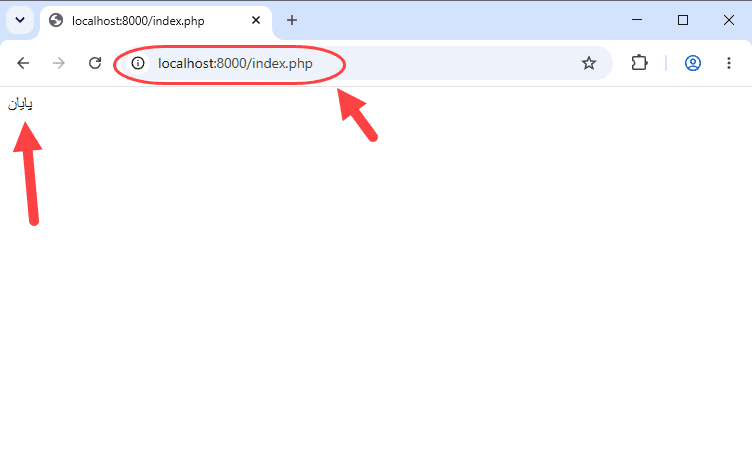The height and width of the screenshot is (462, 752).
Task: Click the Persian text on page
Action: (x=20, y=104)
